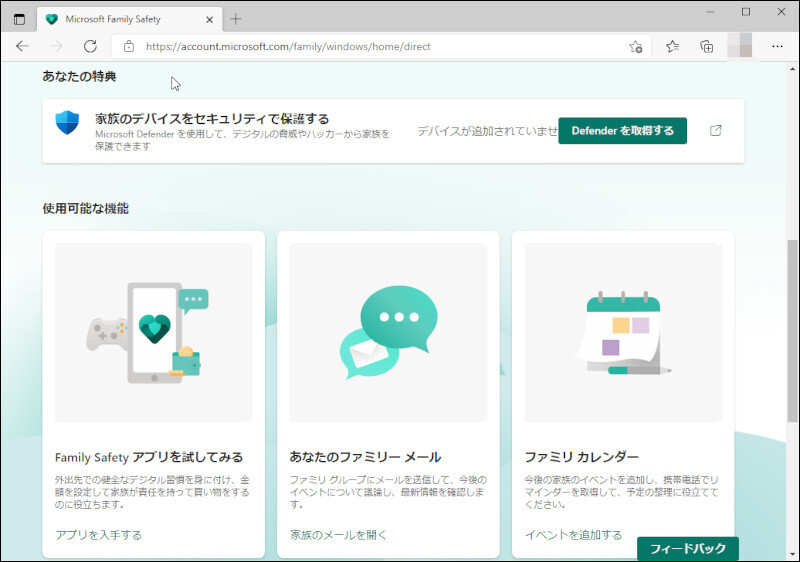800x562 pixels.
Task: Click the Family Safety app illustration
Action: click(154, 333)
